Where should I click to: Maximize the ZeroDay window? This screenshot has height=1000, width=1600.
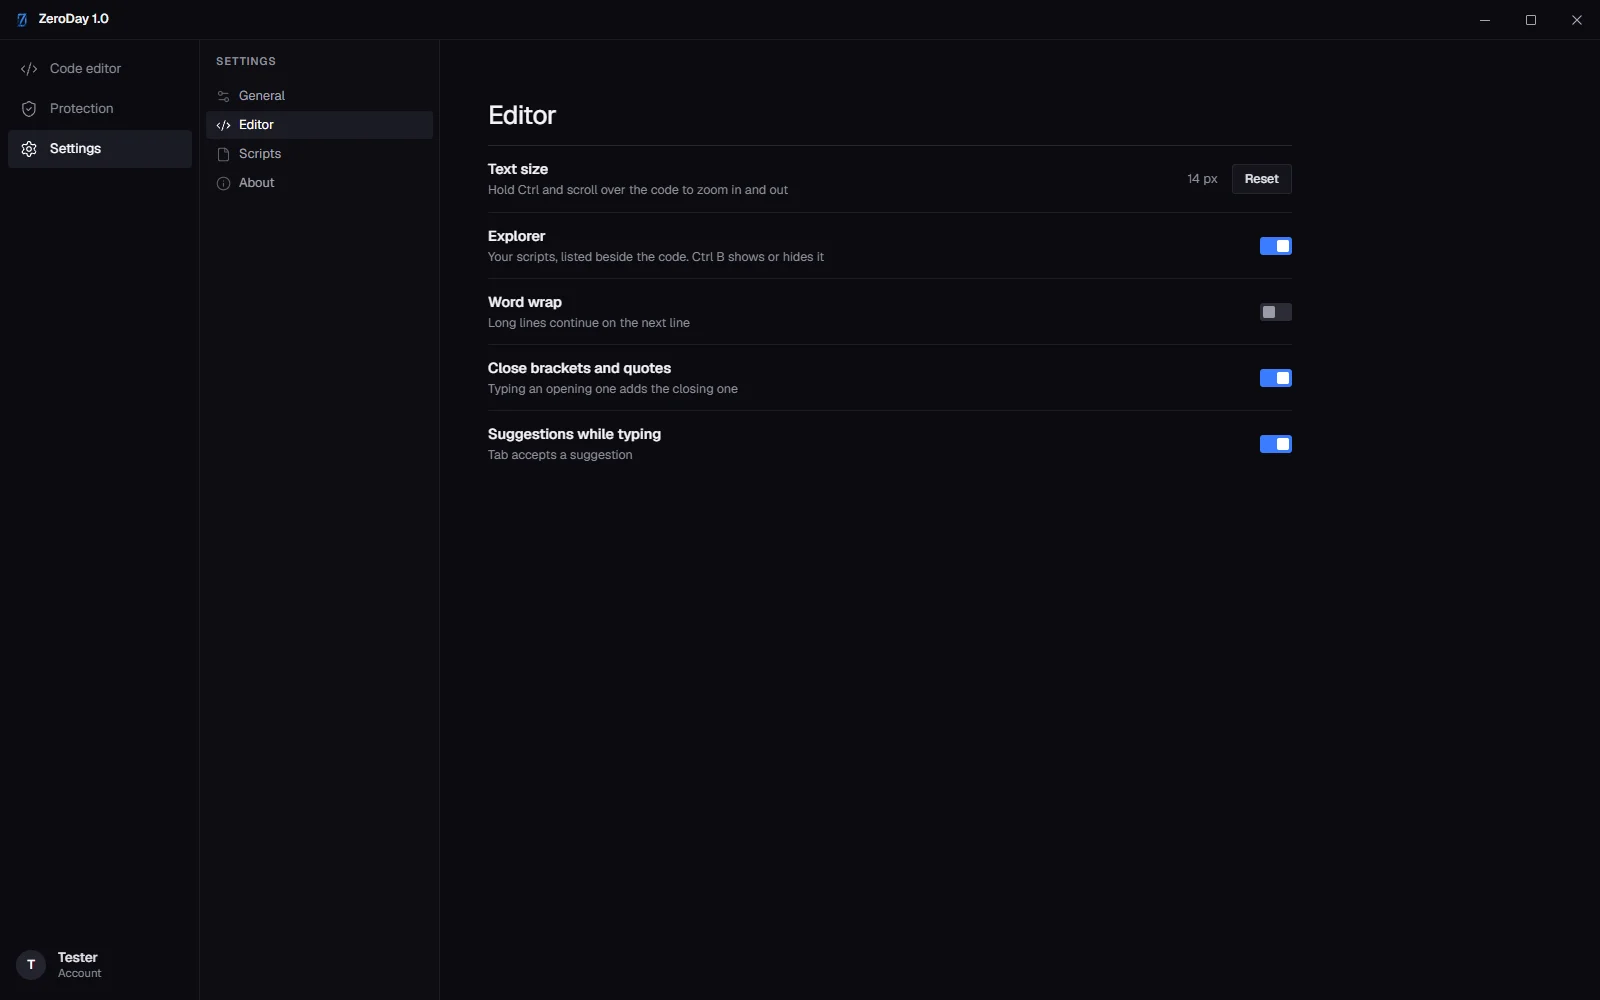click(x=1531, y=20)
